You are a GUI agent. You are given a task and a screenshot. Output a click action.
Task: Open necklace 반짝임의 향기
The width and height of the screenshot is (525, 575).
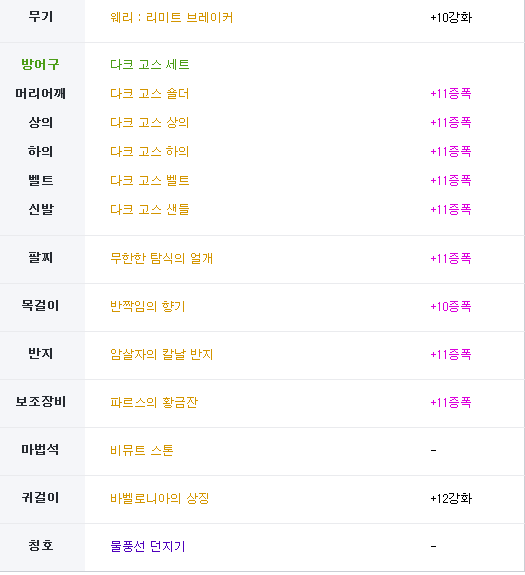148,306
